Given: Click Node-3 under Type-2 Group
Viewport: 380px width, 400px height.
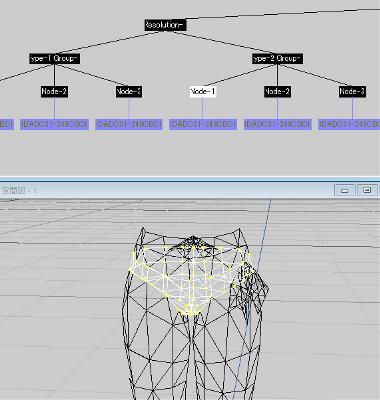Looking at the screenshot, I should (352, 91).
